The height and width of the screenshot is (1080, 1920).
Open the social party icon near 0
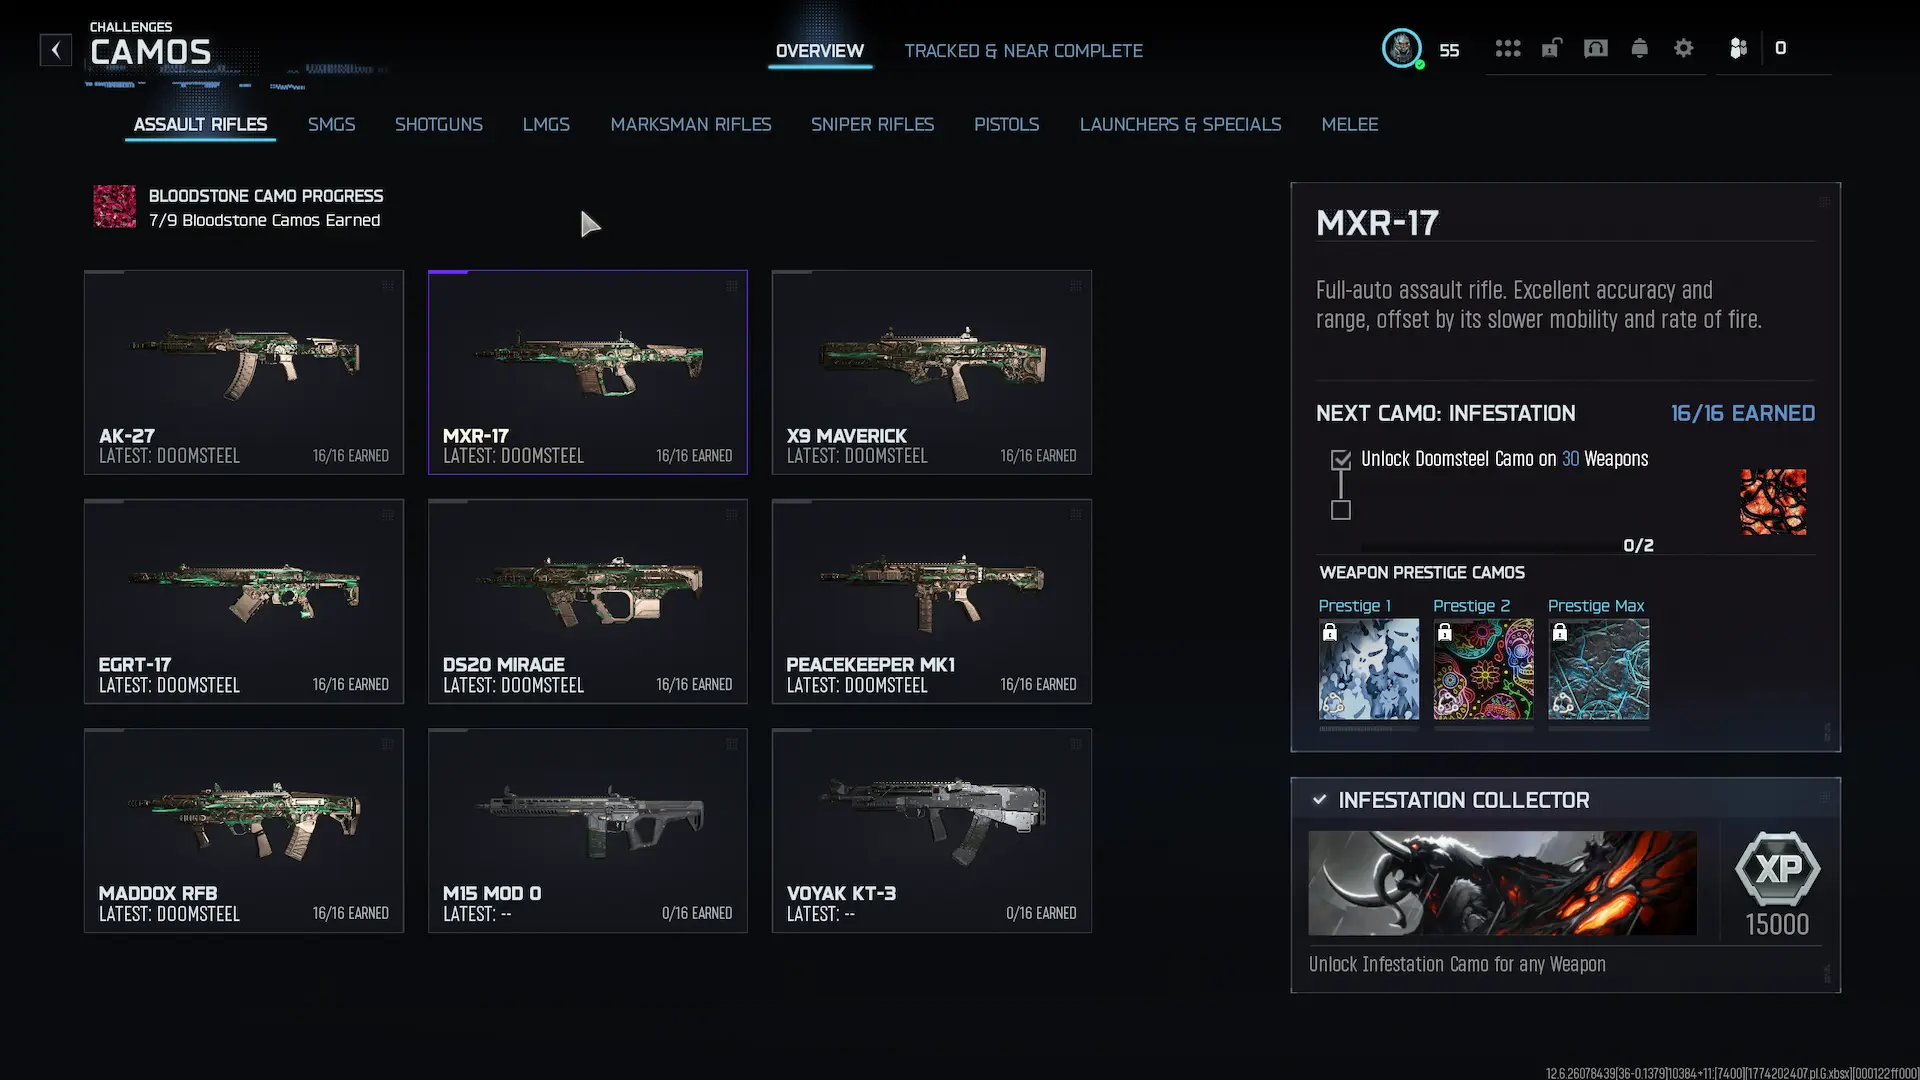1739,48
